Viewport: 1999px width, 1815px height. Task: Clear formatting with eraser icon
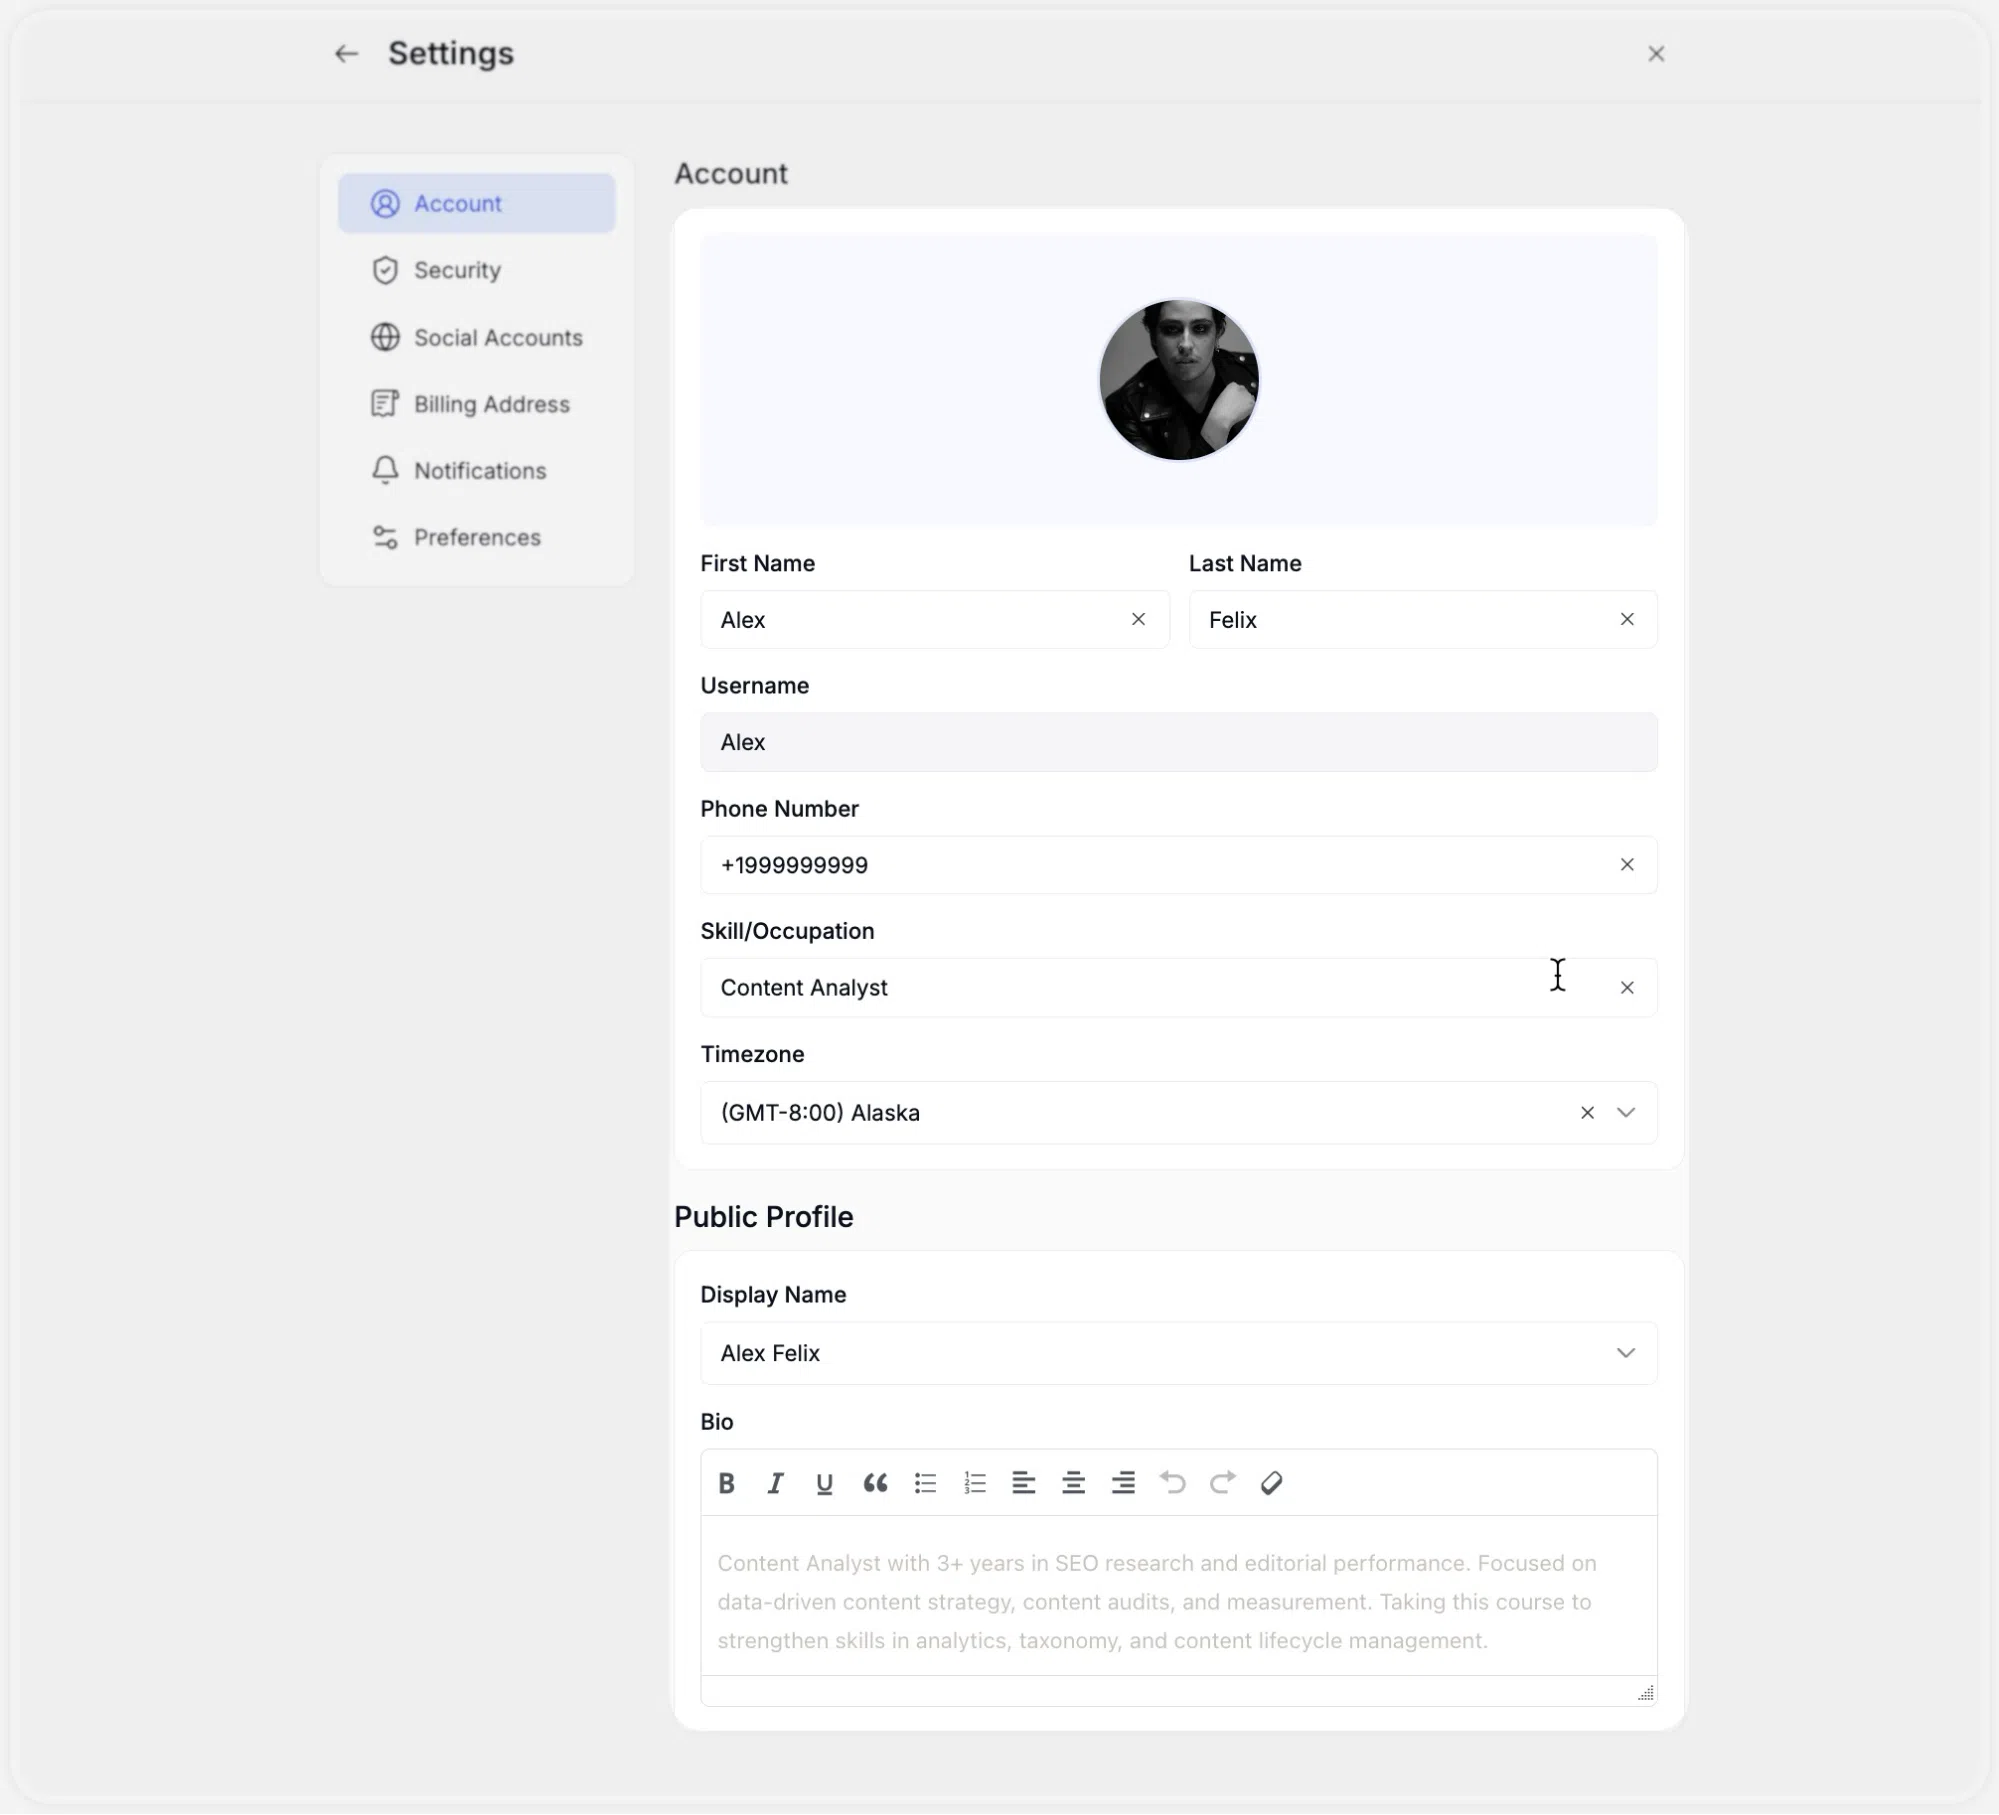[x=1272, y=1483]
